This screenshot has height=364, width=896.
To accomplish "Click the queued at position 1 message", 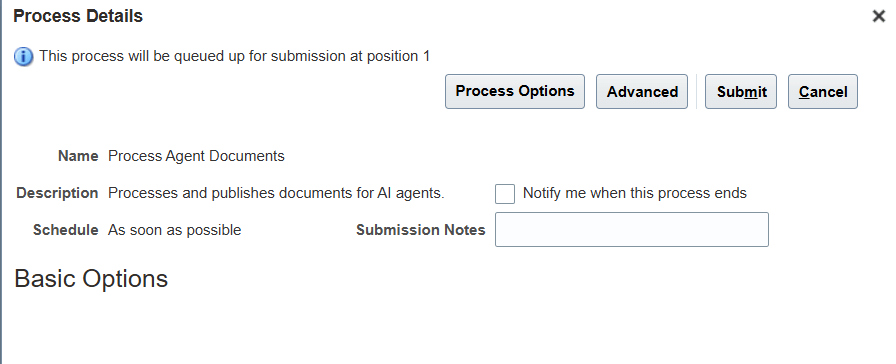I will (234, 56).
